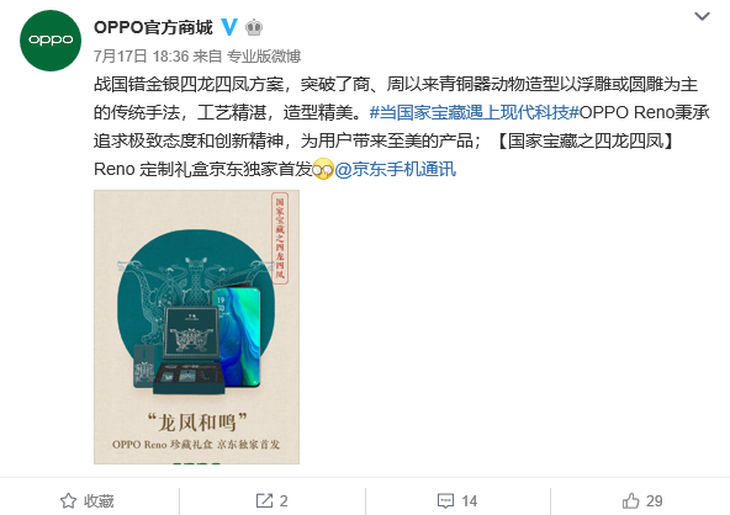Viewport: 730px width, 515px height.
Task: Enlarge the OPPO Reno gift box image
Action: click(196, 327)
